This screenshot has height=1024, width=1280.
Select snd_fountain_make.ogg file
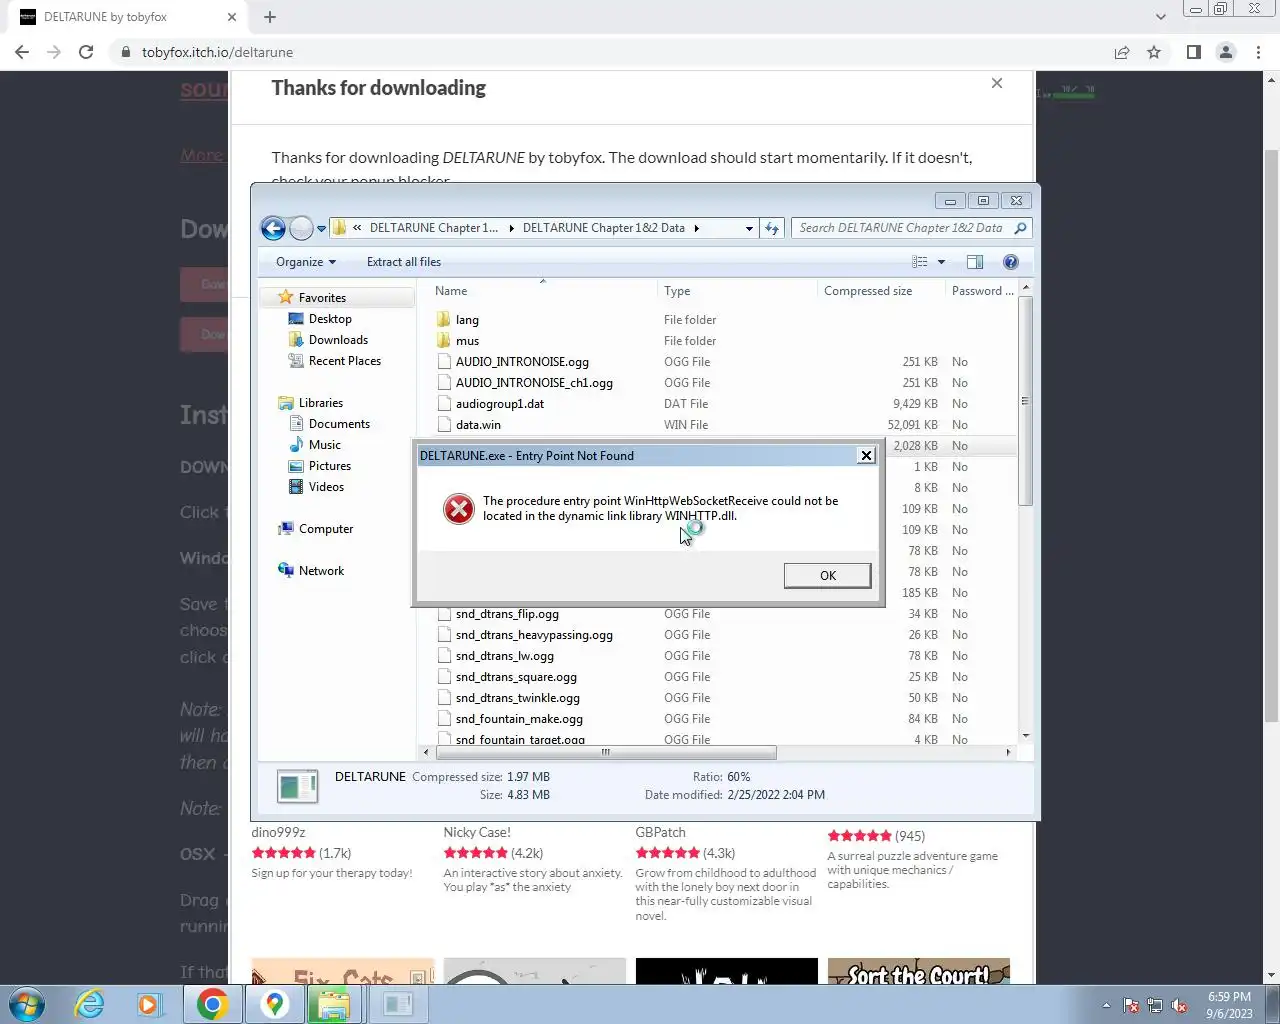[519, 719]
